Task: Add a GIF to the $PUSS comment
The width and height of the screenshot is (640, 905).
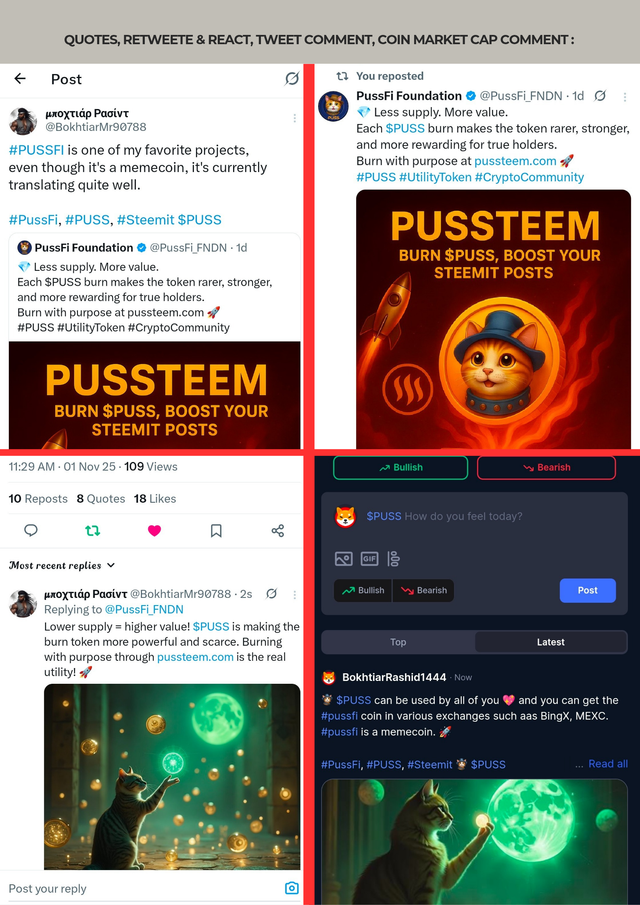Action: (x=369, y=559)
